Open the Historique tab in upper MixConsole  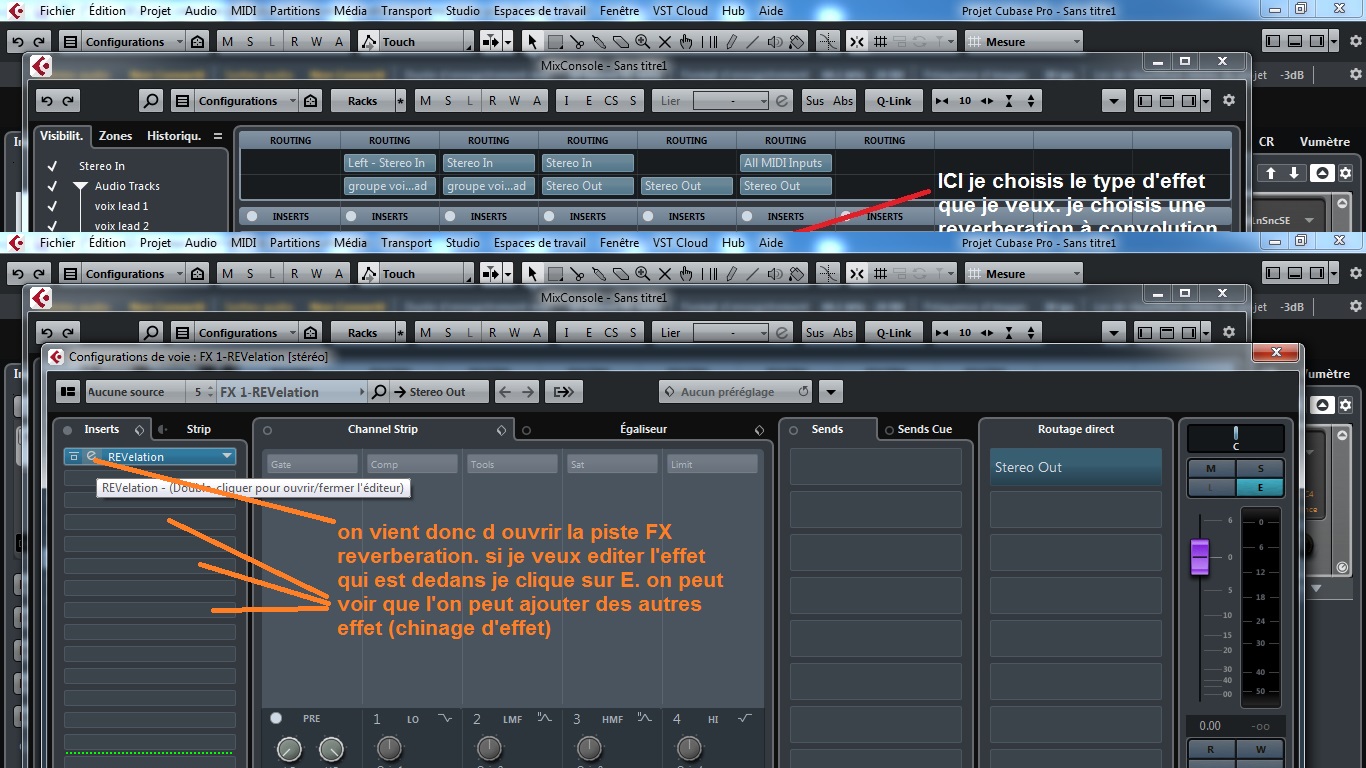(x=174, y=136)
